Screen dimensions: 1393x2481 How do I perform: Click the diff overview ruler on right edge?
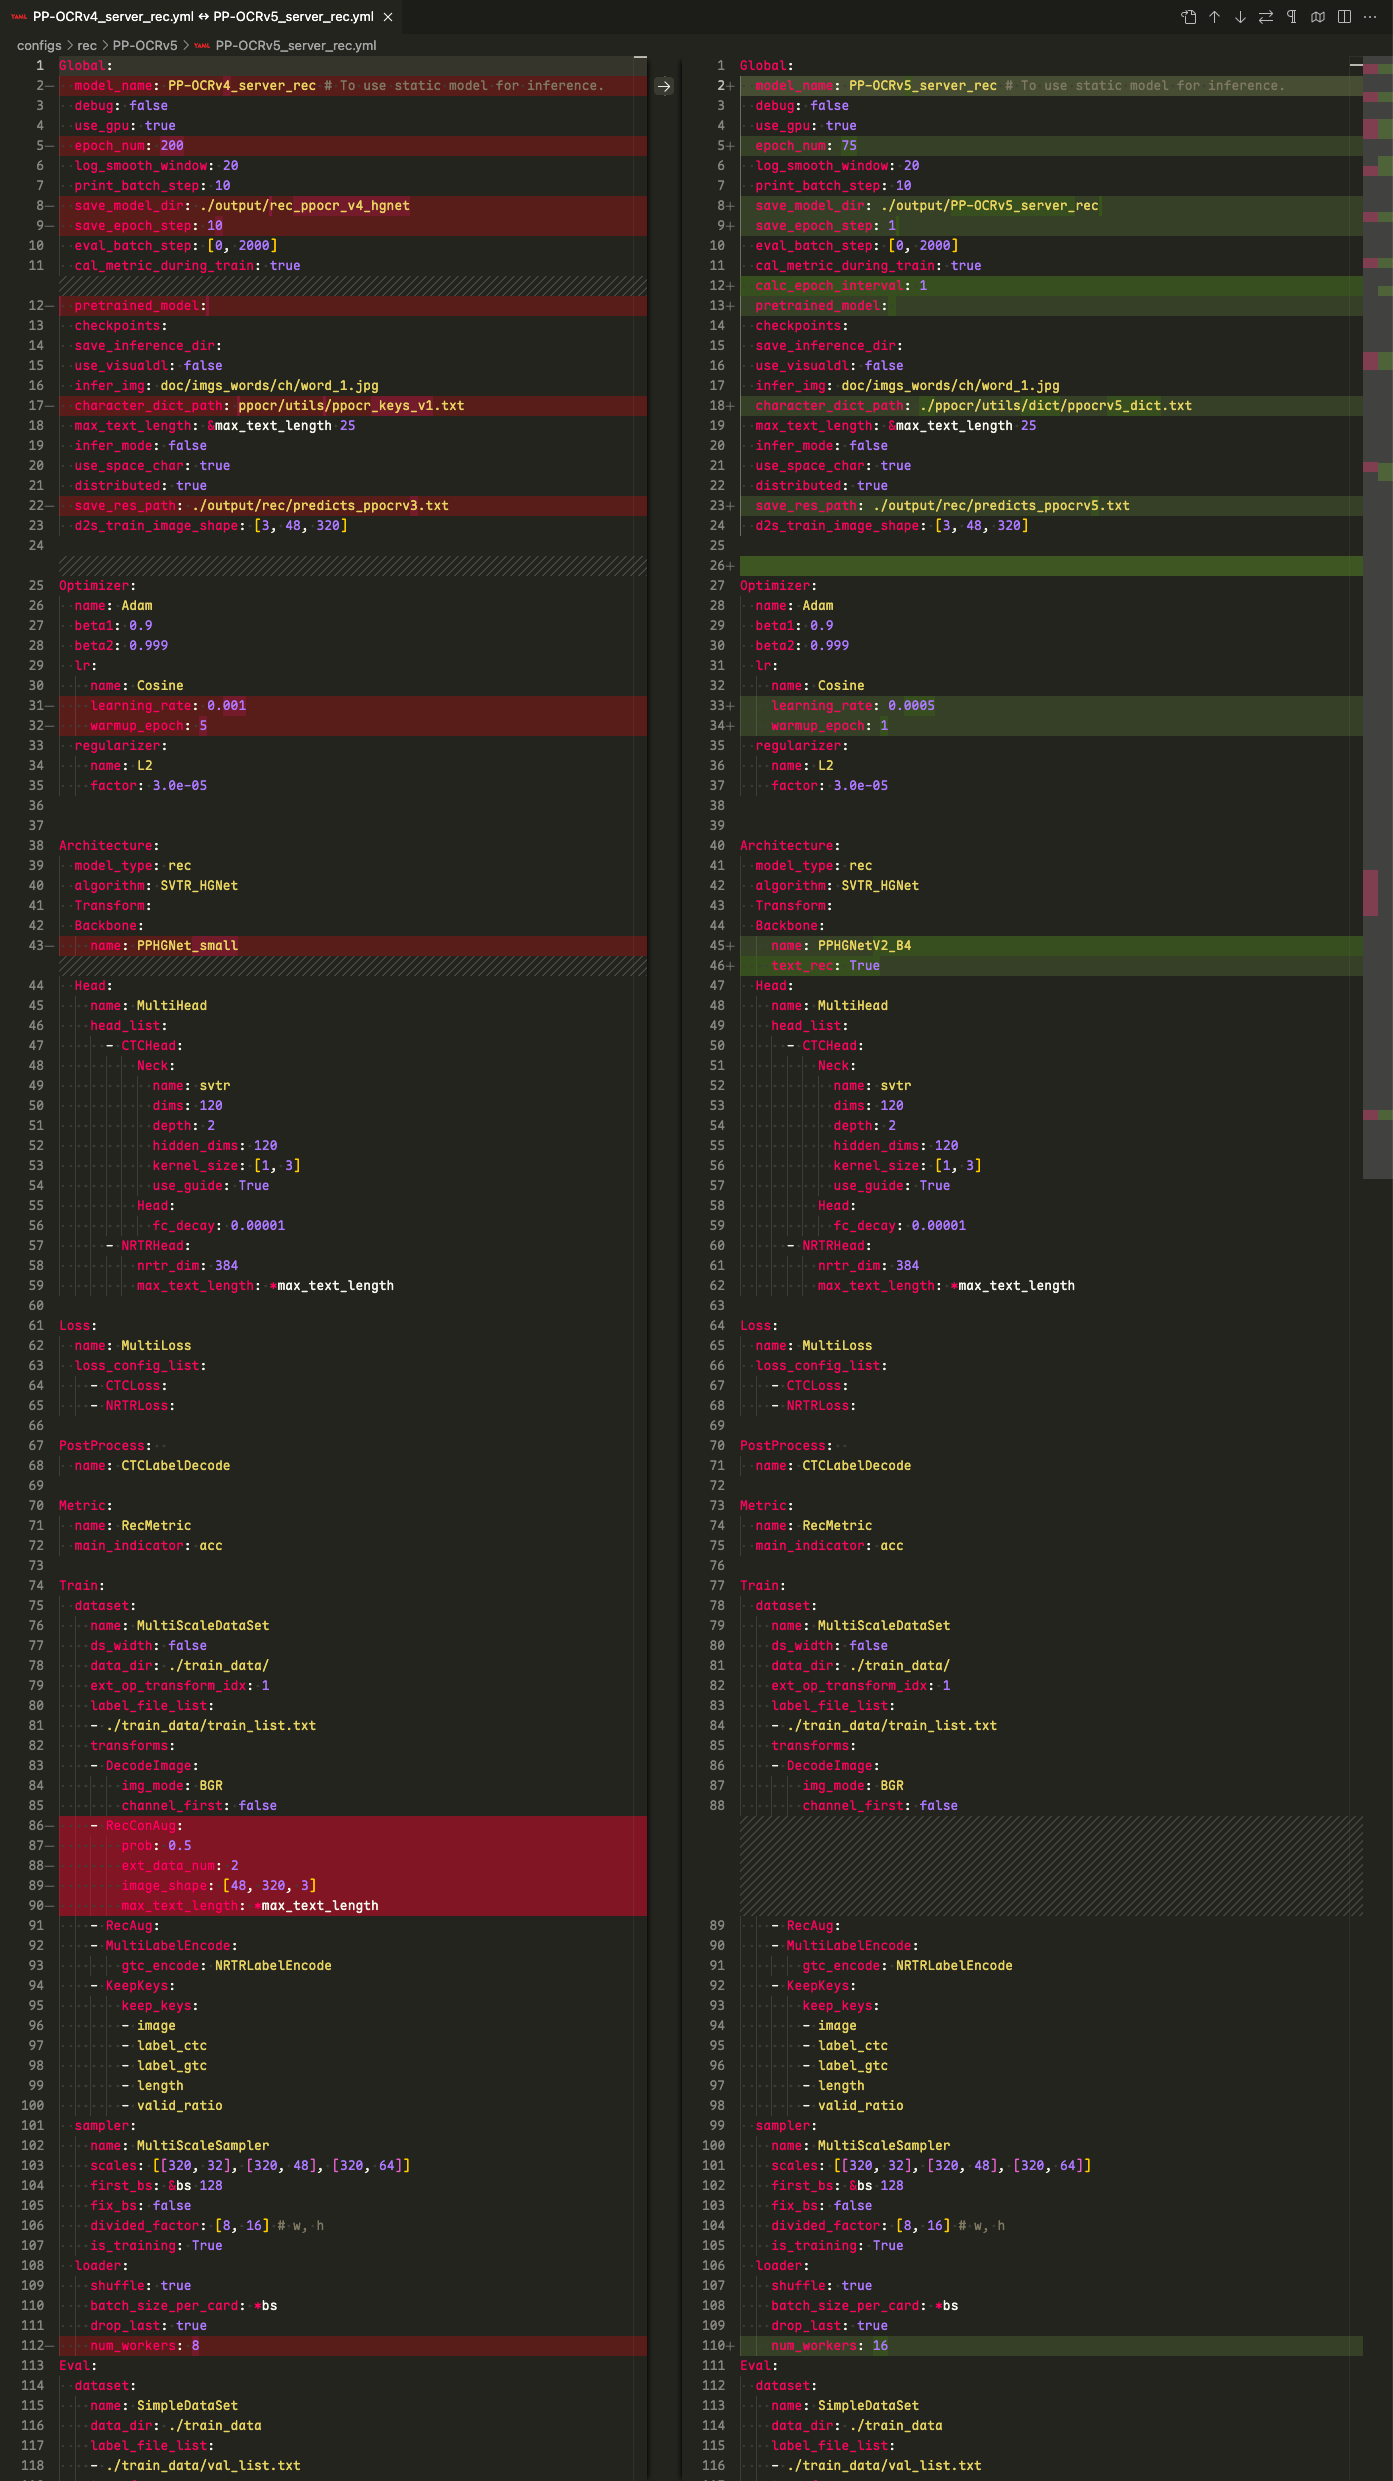point(1378,600)
